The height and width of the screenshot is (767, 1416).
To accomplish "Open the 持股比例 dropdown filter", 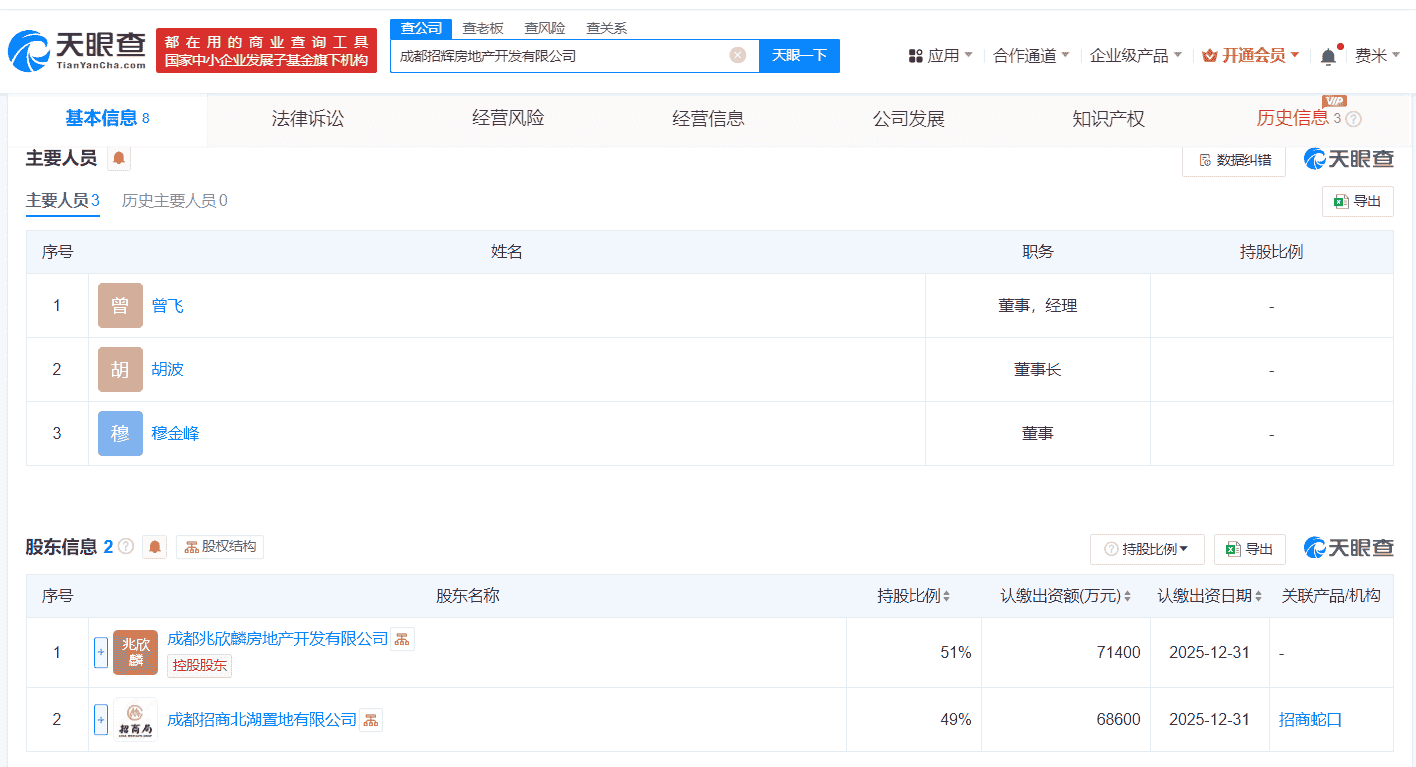I will point(1147,549).
